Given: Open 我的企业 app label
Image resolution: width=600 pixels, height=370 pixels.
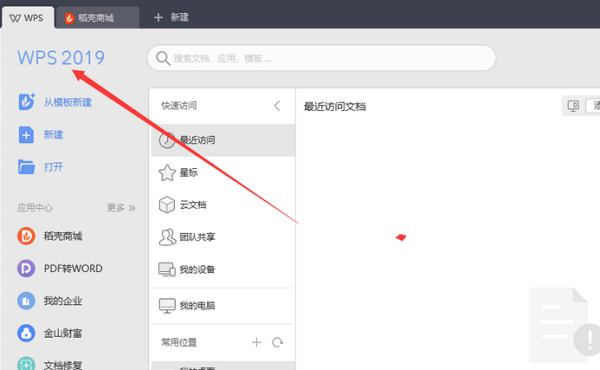Looking at the screenshot, I should tap(63, 301).
